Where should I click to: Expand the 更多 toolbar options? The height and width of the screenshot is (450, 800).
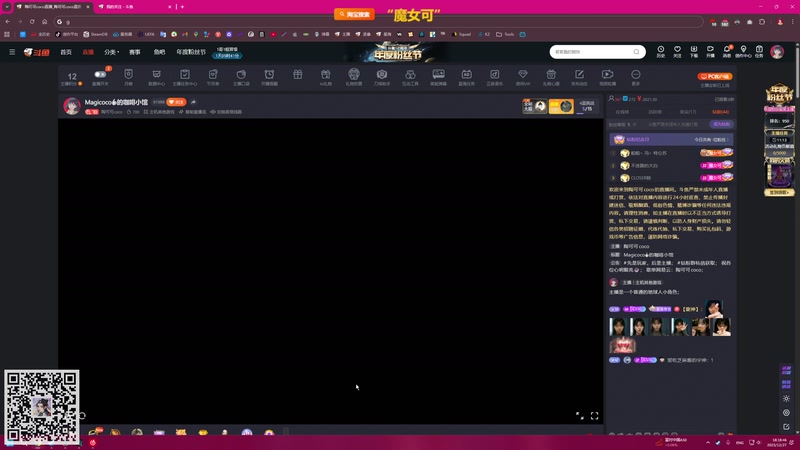[635, 77]
